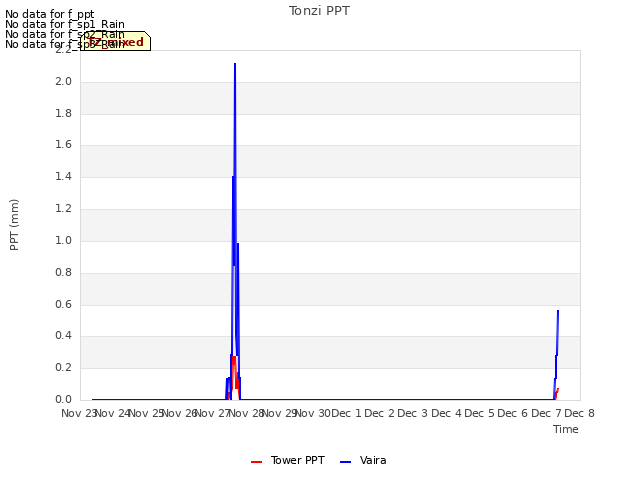Click the 'No data for f_ppt' message
Viewport: 640px width, 480px height.
coord(50,14)
